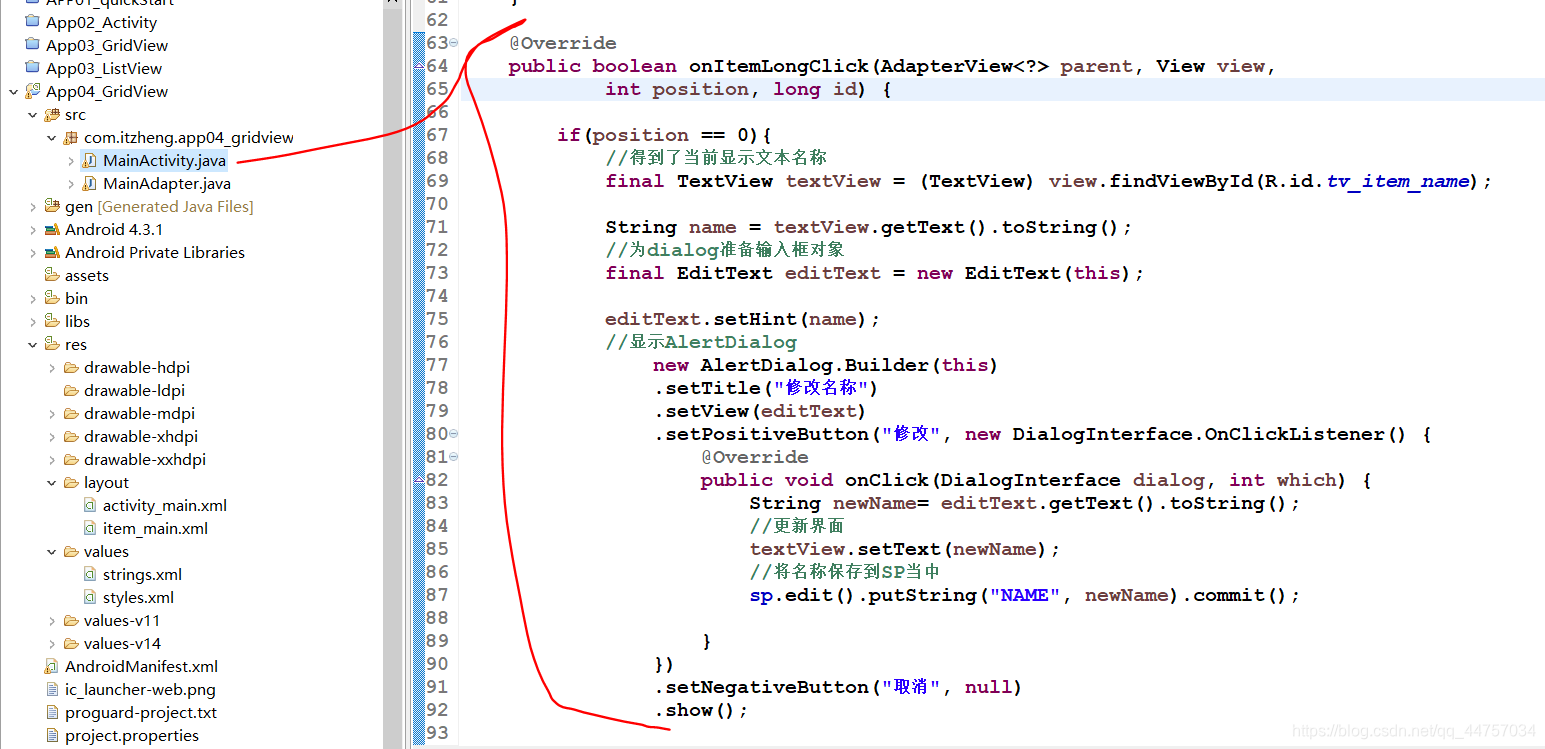
Task: Select the App03_GridView project
Action: tap(106, 45)
